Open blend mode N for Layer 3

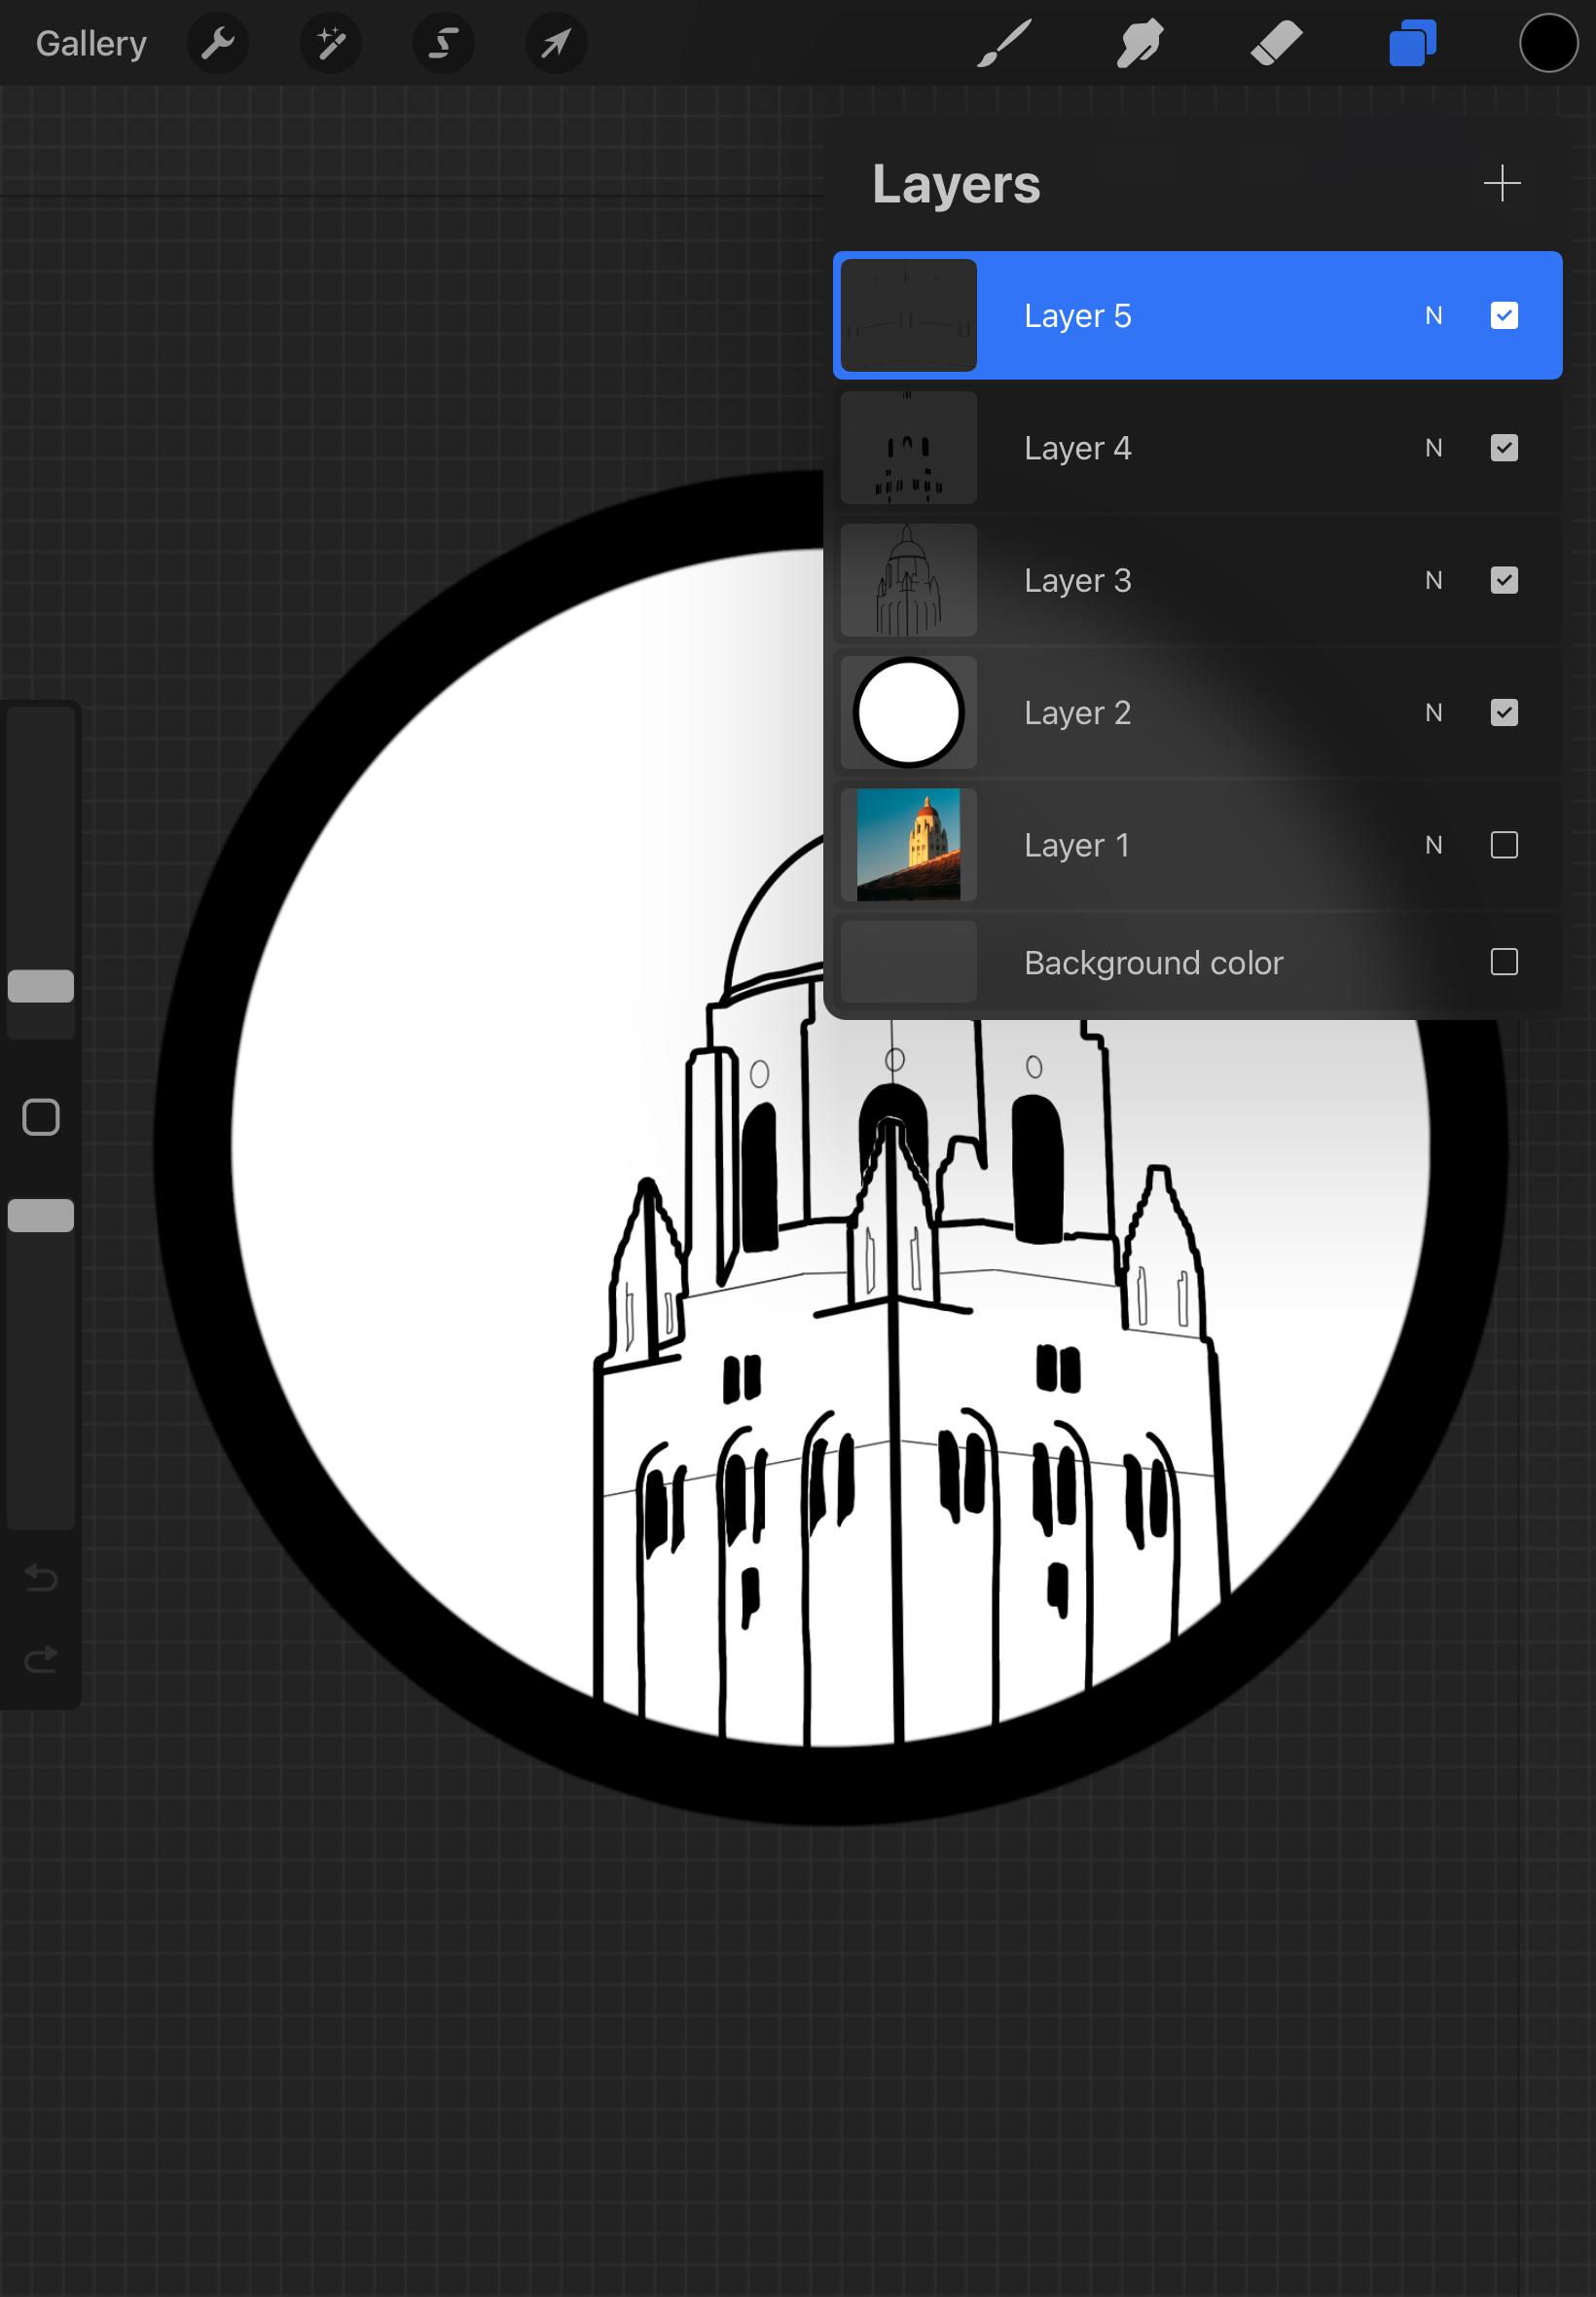click(x=1434, y=580)
